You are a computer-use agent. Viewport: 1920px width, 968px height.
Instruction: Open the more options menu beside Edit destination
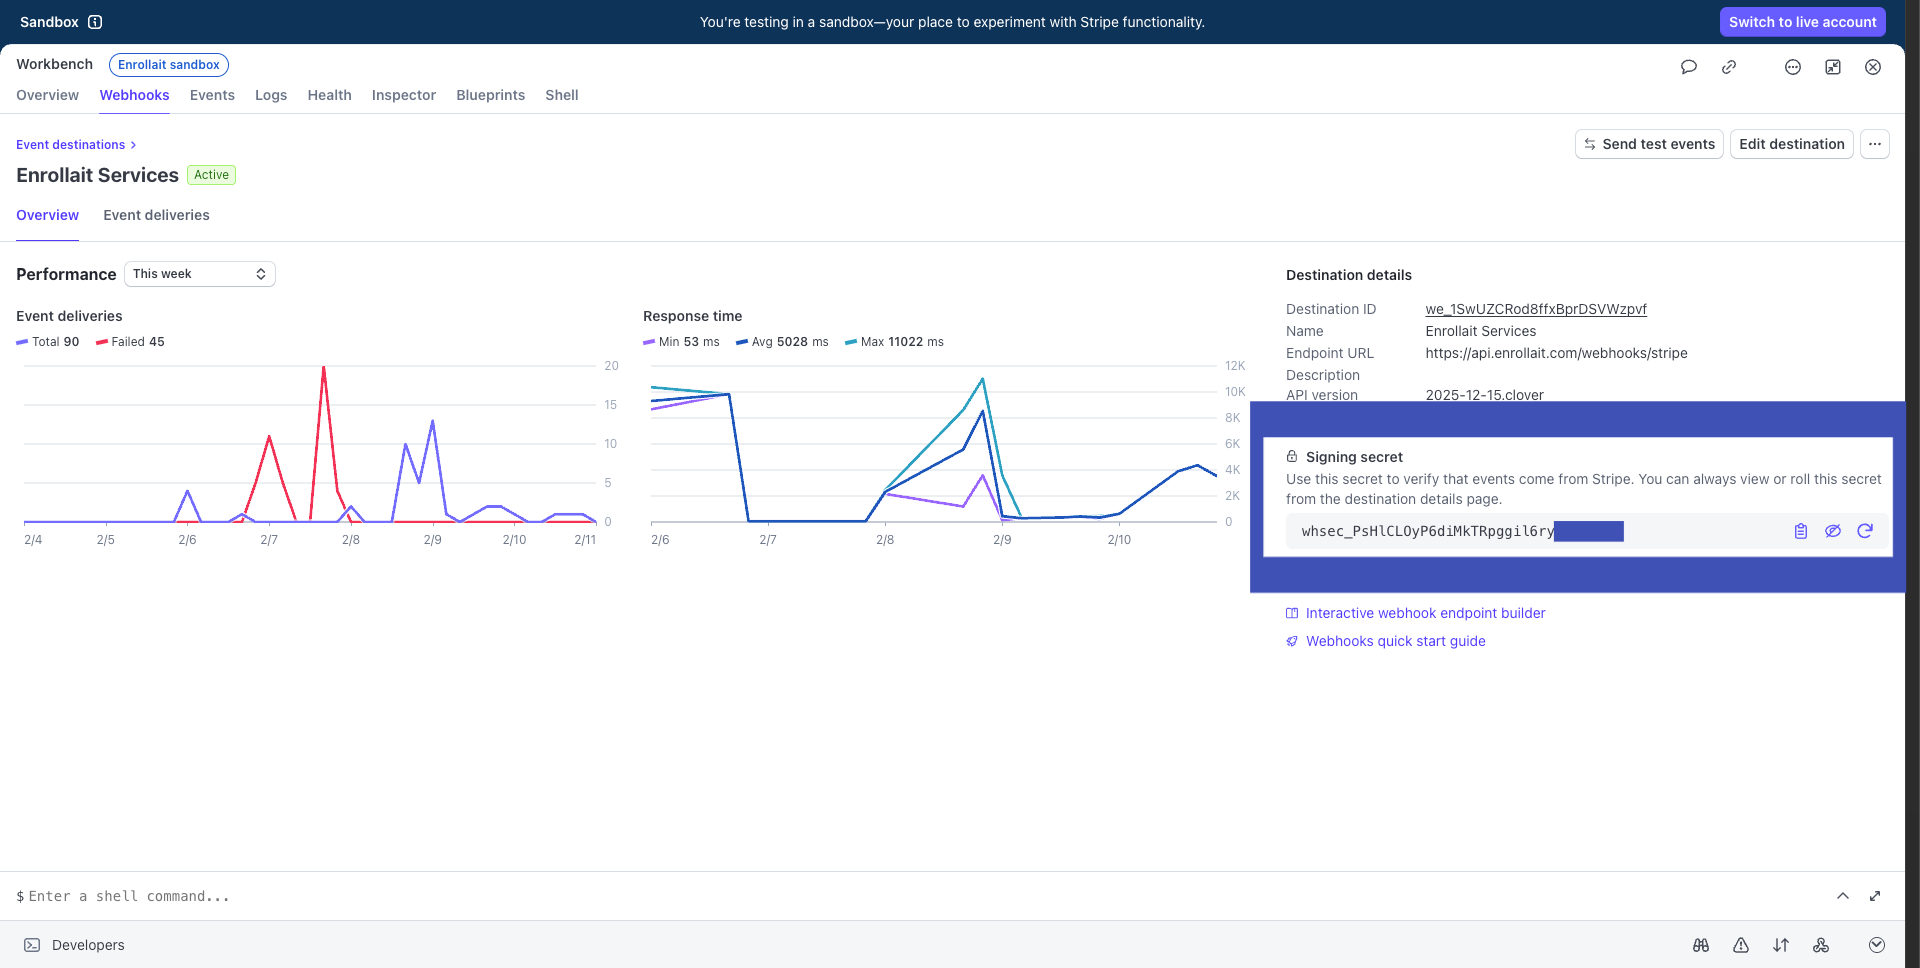point(1875,144)
